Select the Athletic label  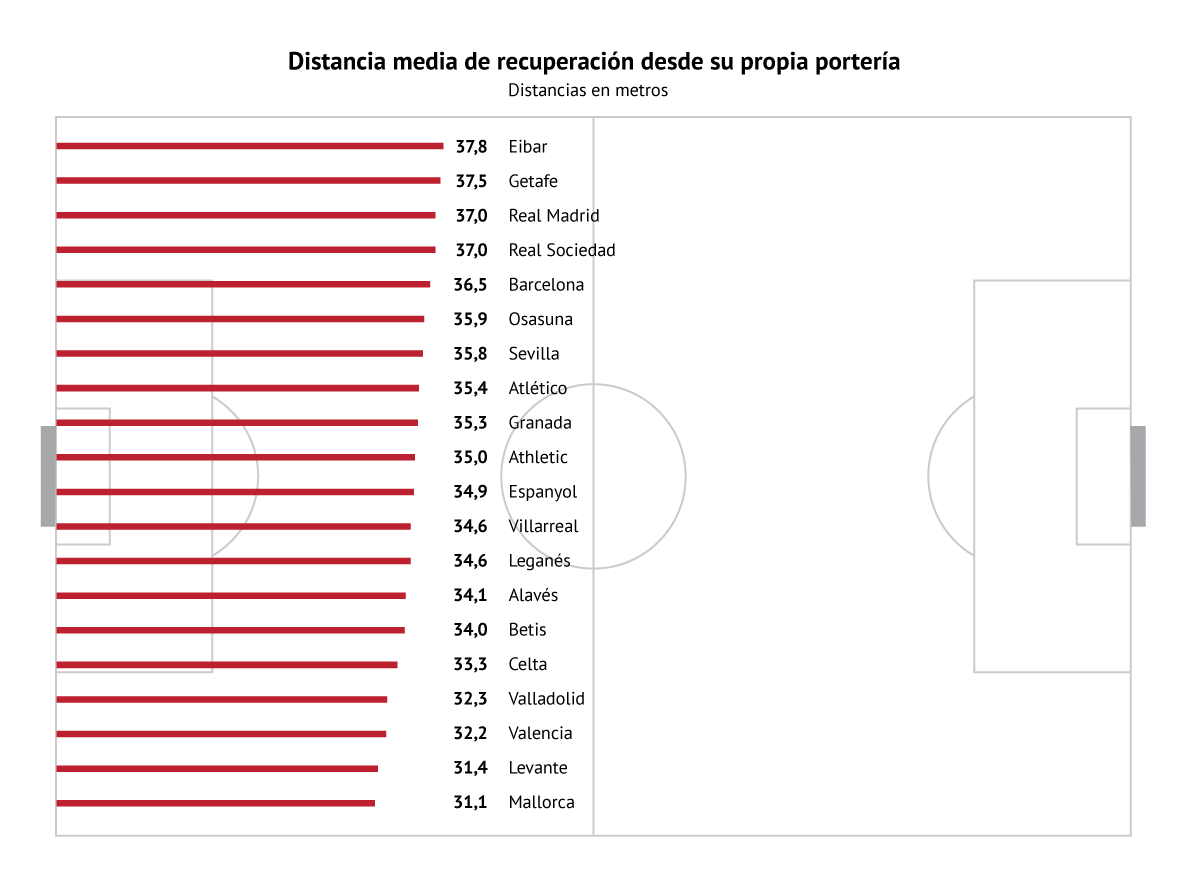click(538, 457)
